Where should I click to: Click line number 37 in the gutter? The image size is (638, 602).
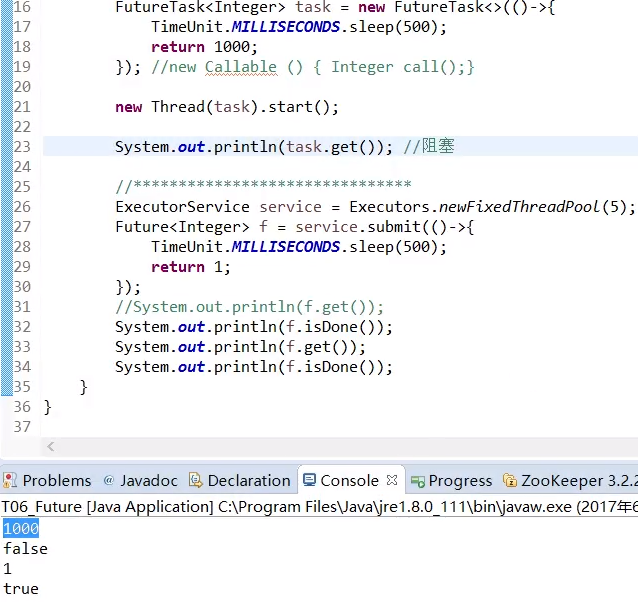coord(22,426)
